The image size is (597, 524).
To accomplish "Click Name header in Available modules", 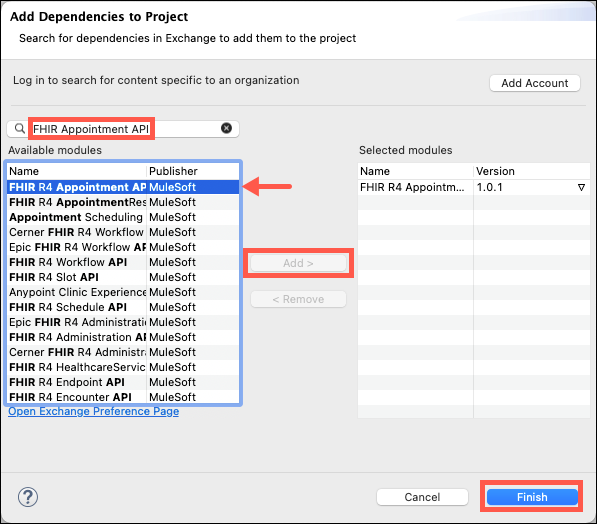I will coord(77,171).
